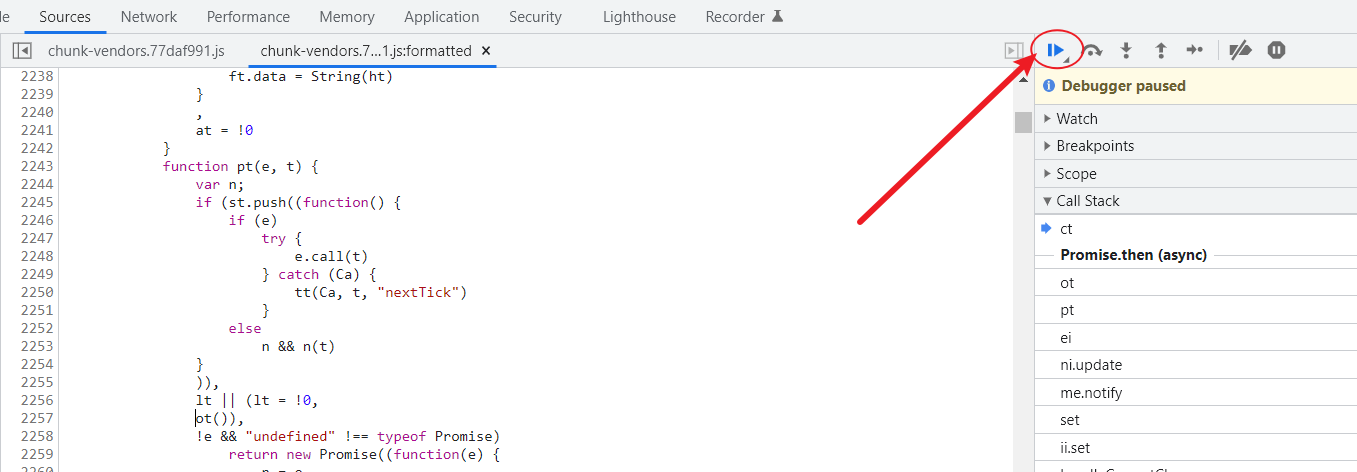This screenshot has width=1357, height=472.
Task: Deactivate breakpoints with the toggle icon
Action: click(x=1240, y=50)
